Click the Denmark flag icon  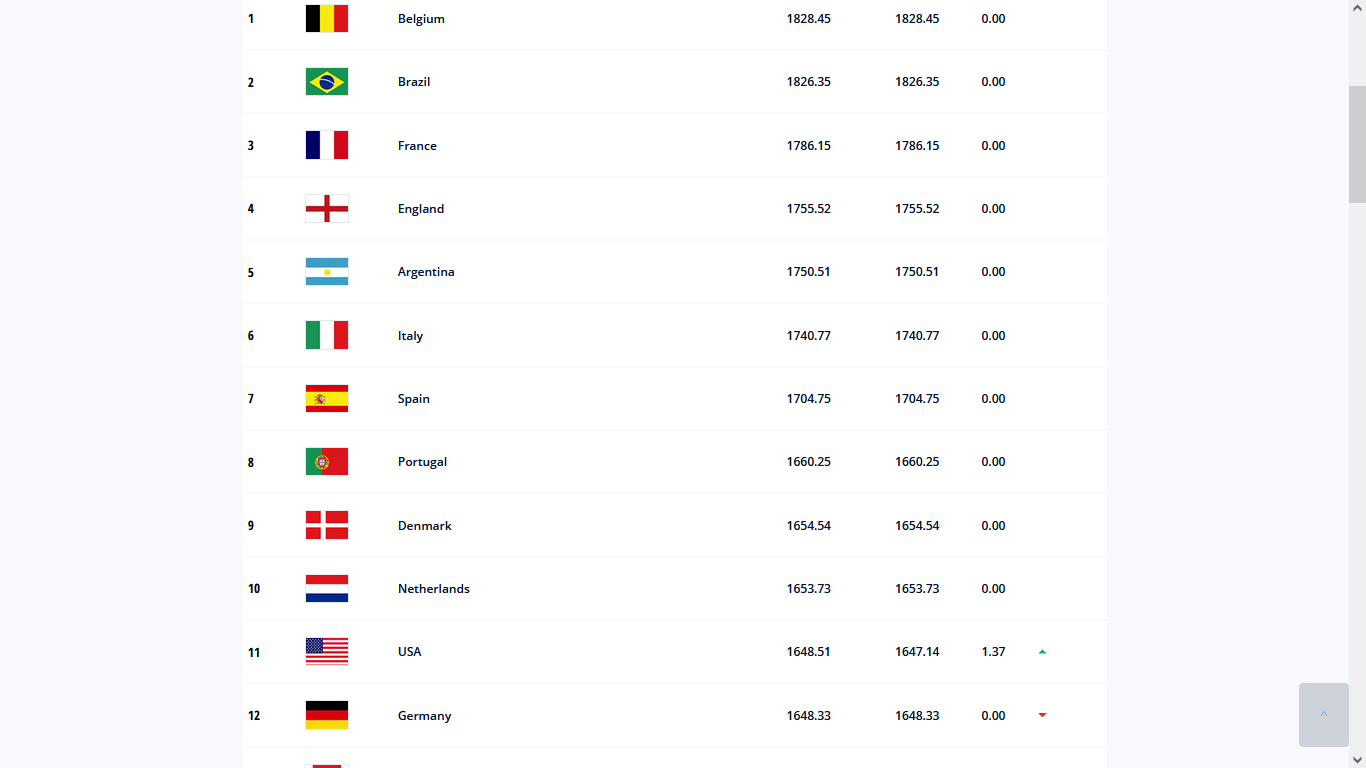[326, 525]
